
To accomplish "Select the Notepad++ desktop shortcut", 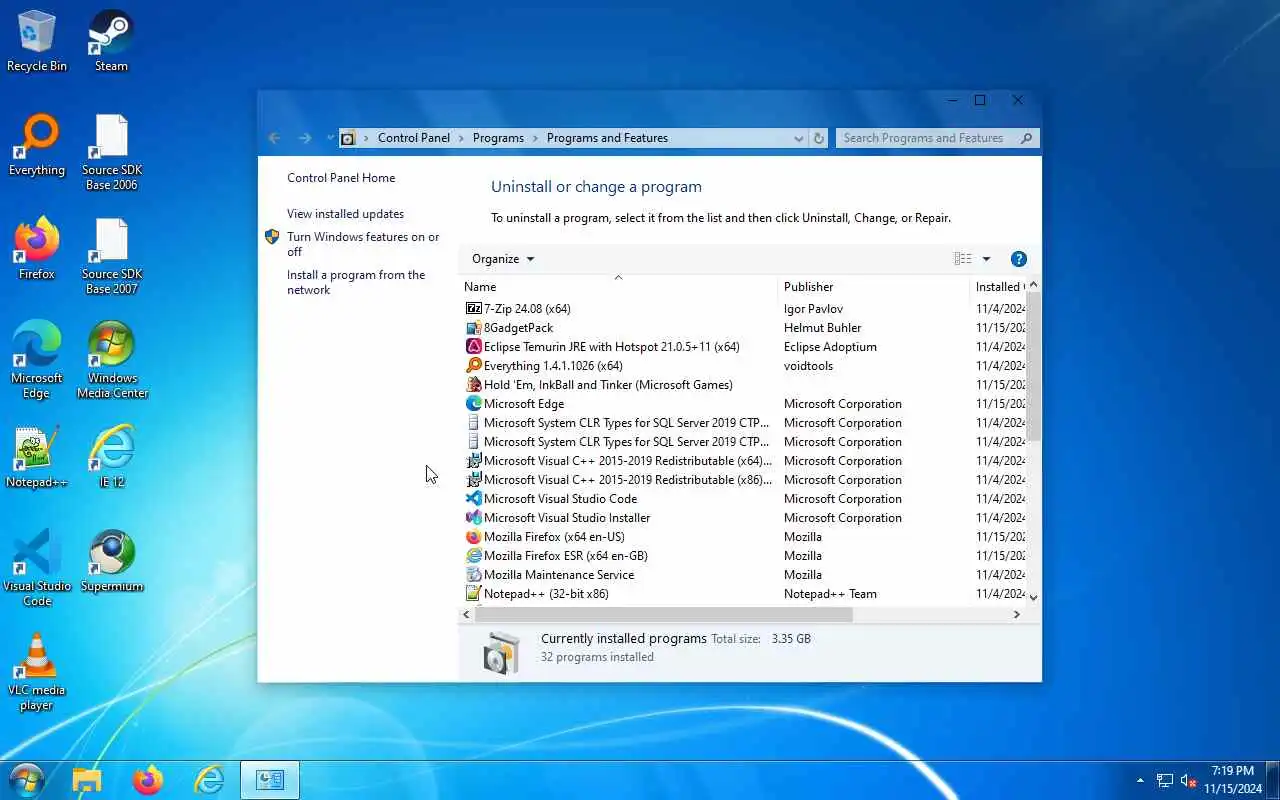I will click(37, 458).
